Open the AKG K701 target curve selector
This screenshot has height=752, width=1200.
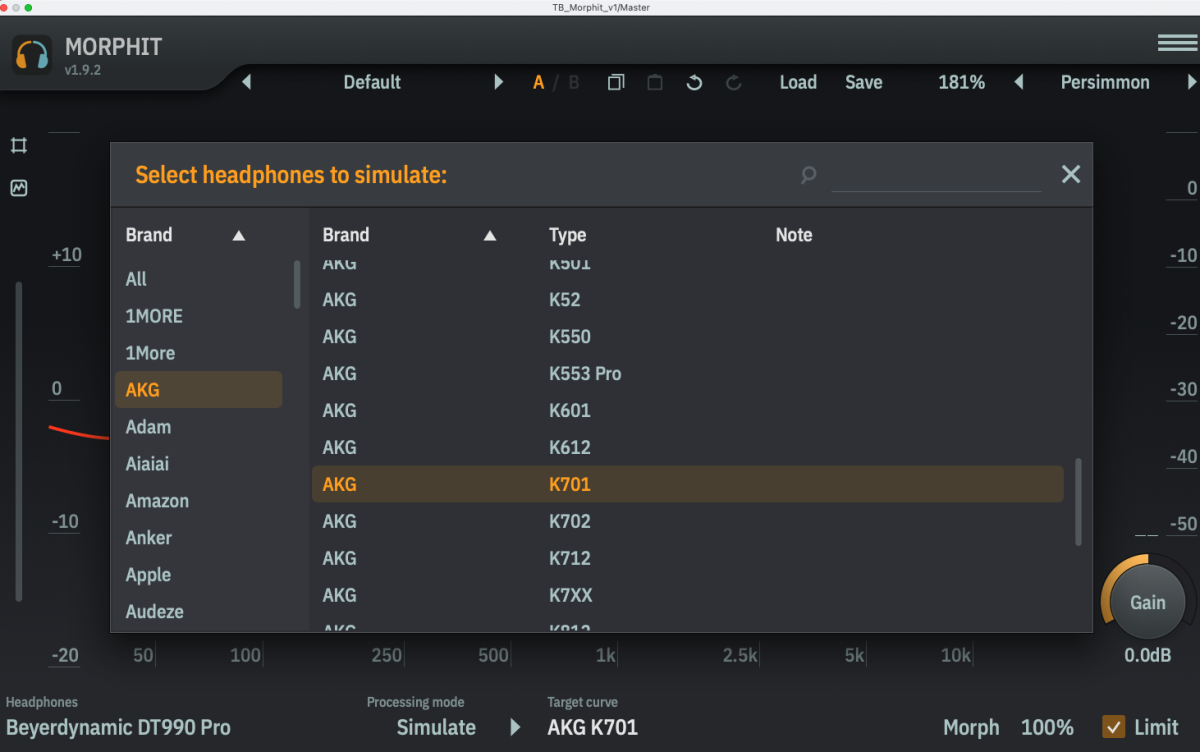click(592, 728)
